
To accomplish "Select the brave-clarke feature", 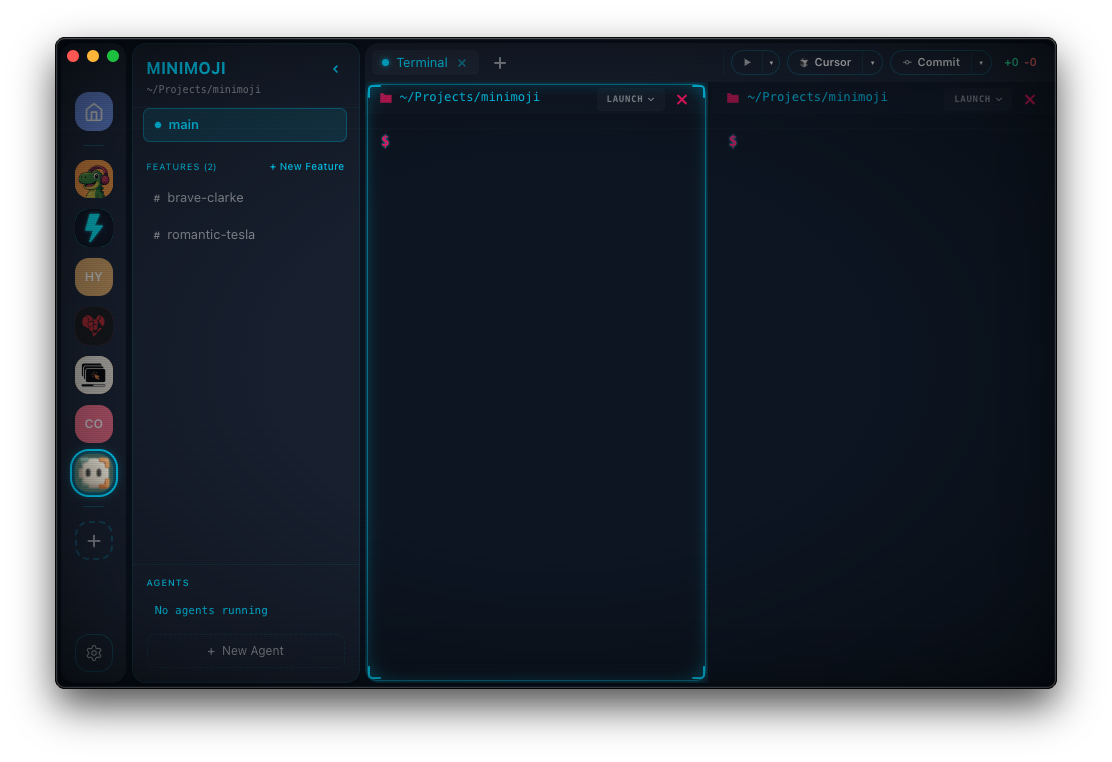I will [x=205, y=197].
